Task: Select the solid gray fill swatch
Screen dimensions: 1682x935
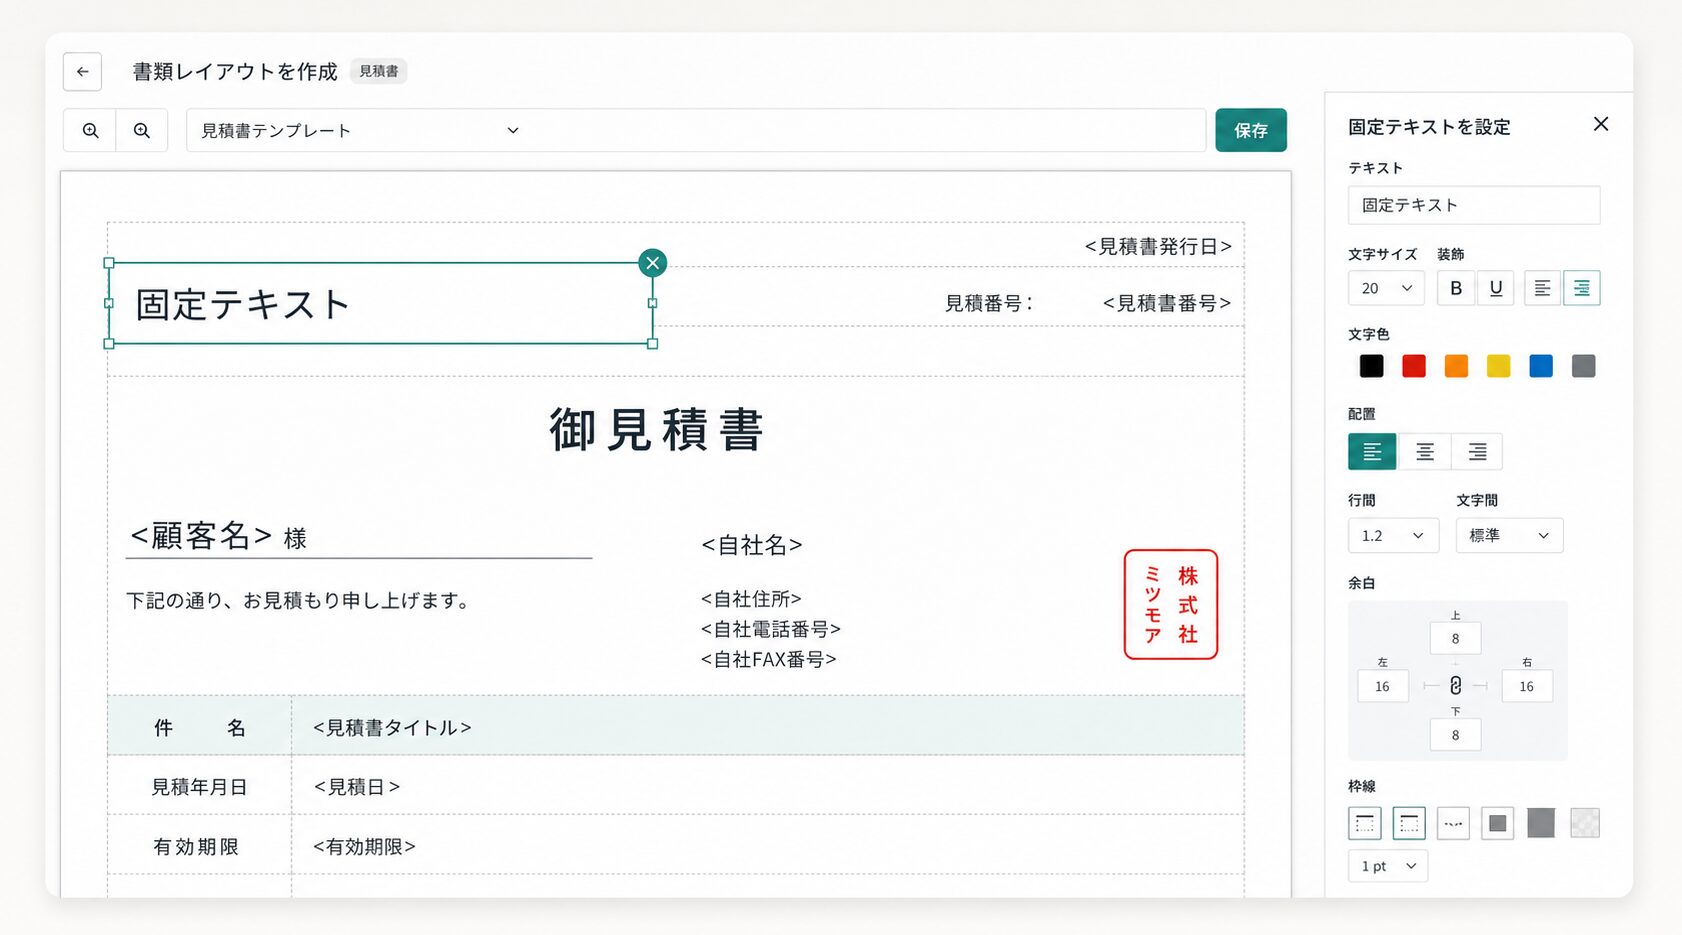Action: tap(1541, 824)
